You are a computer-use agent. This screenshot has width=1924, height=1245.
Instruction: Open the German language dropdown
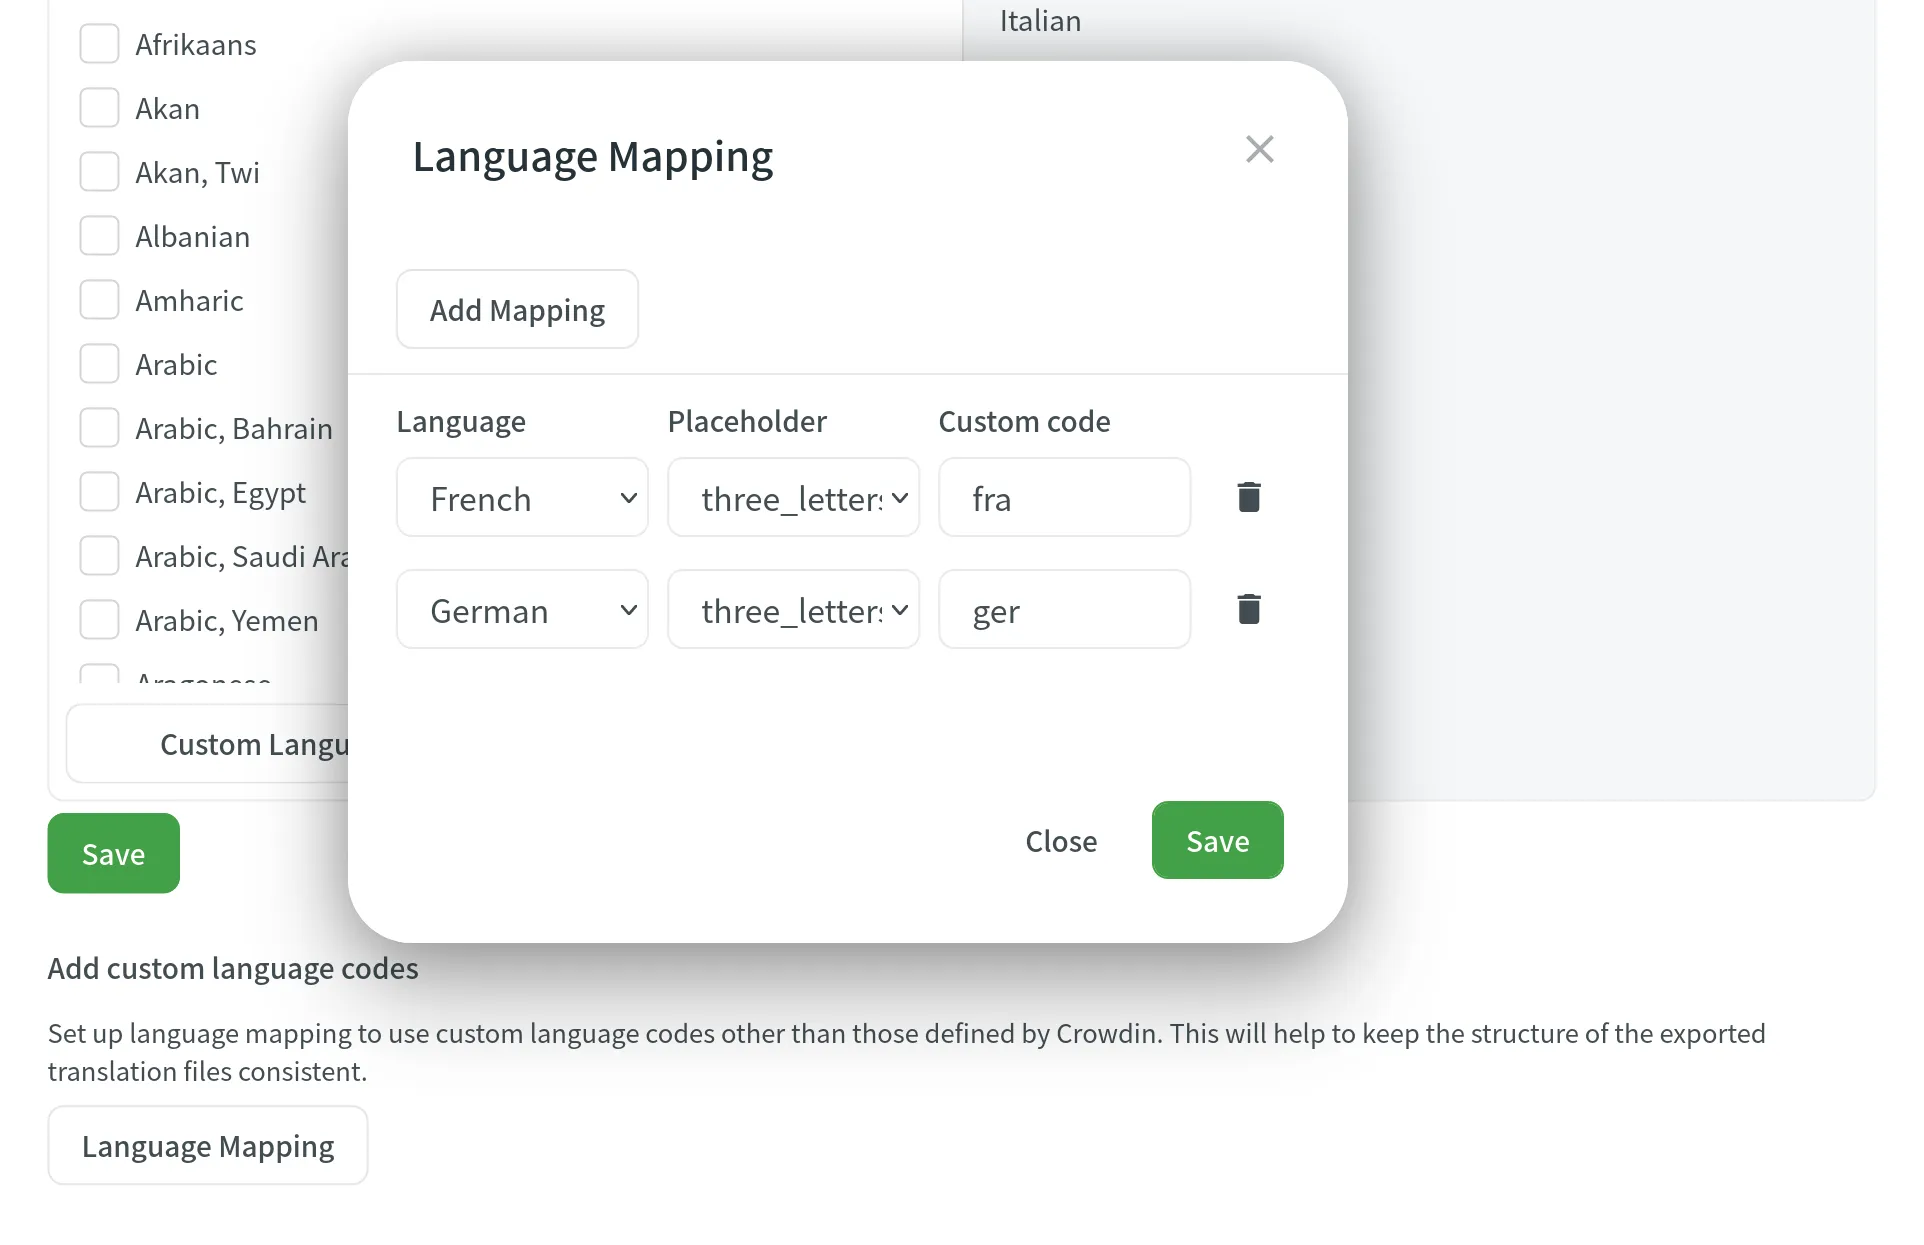point(521,609)
